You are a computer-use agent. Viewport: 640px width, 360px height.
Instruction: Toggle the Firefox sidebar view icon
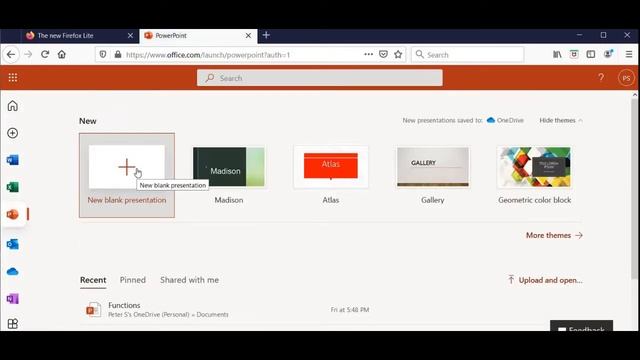(591, 54)
